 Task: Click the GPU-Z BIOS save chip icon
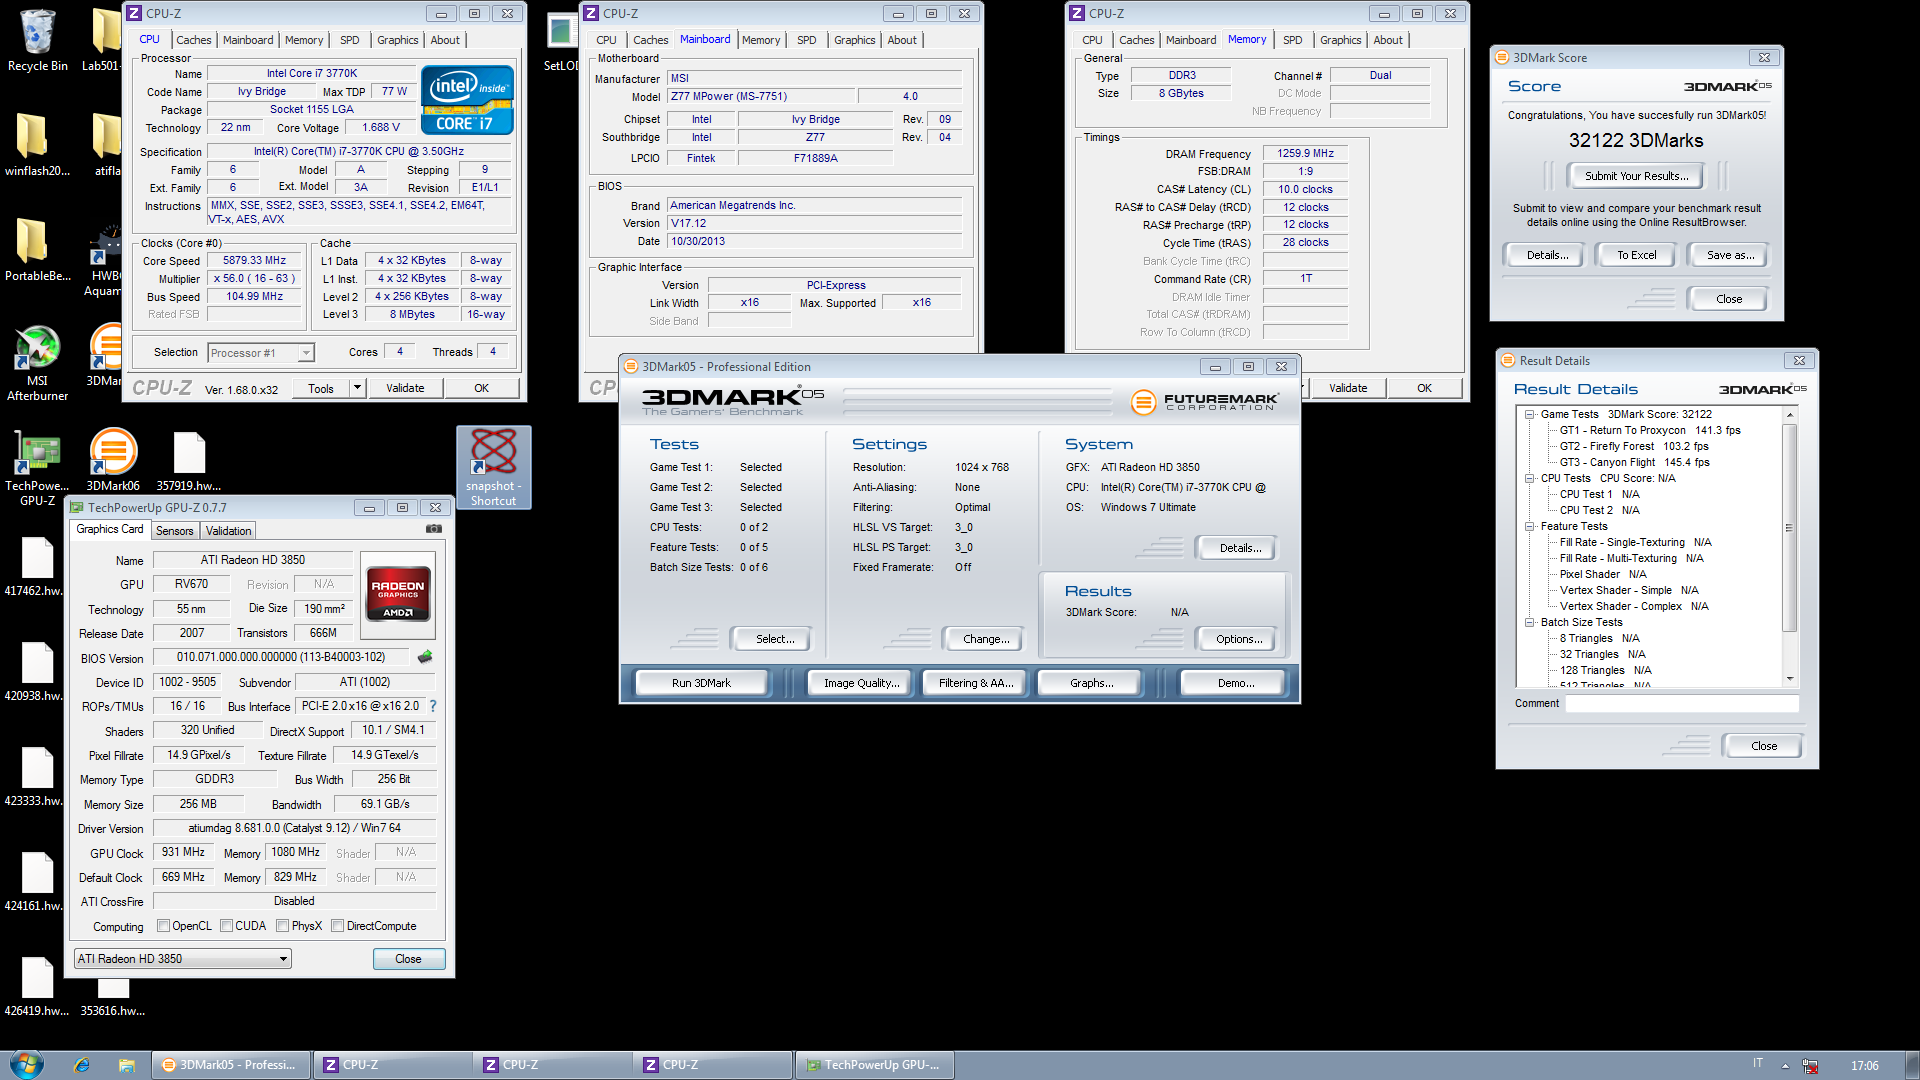425,657
